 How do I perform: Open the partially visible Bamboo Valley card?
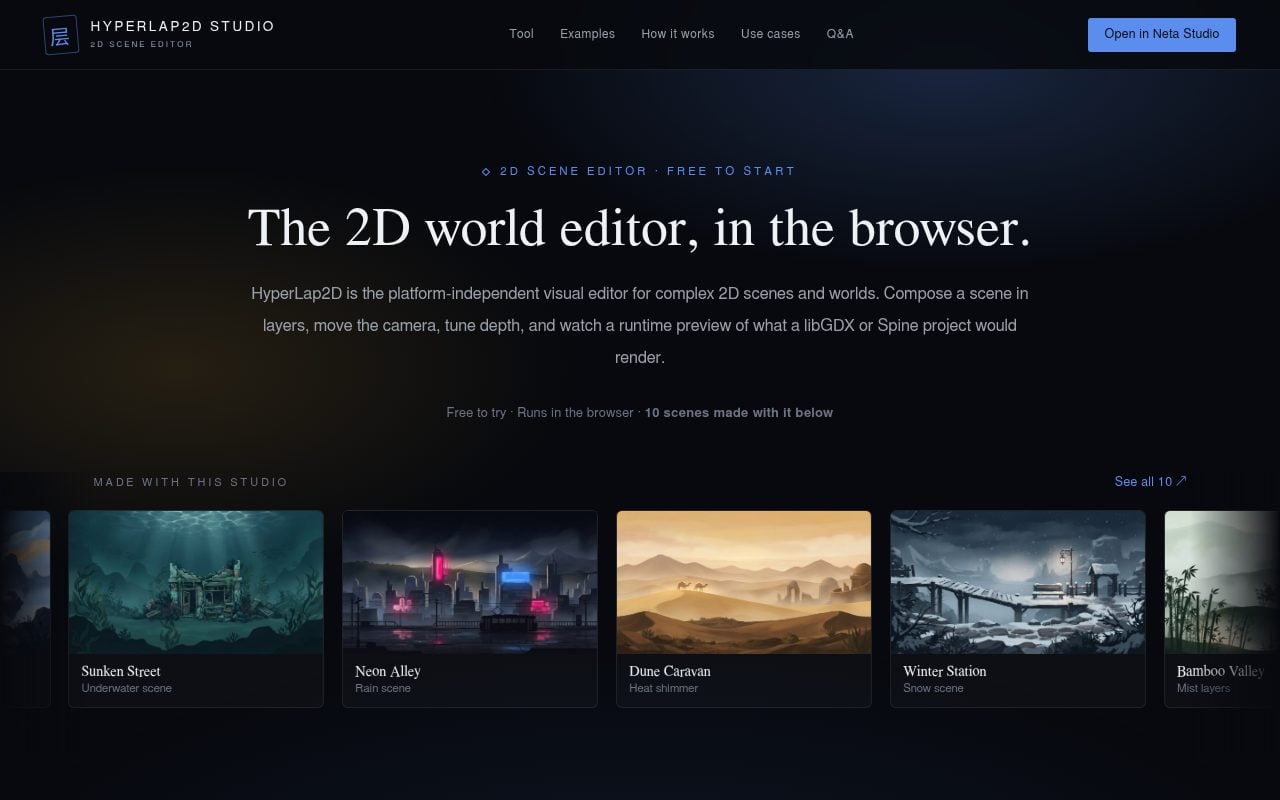pos(1222,609)
